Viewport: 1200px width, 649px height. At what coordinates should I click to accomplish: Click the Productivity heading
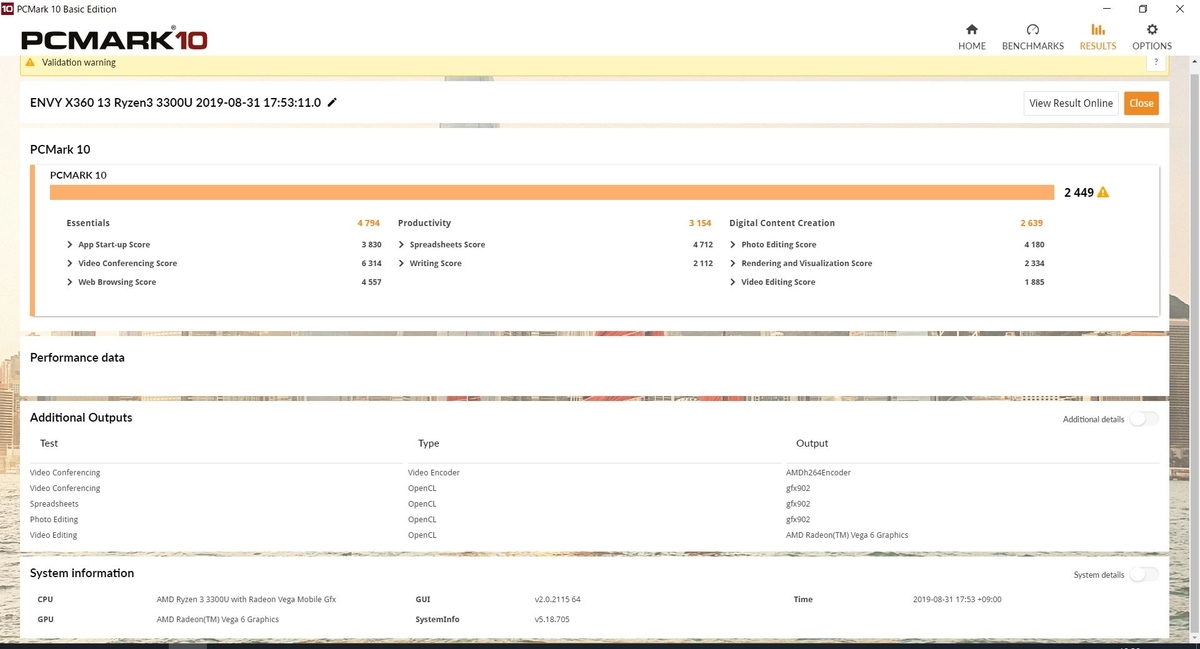[424, 223]
